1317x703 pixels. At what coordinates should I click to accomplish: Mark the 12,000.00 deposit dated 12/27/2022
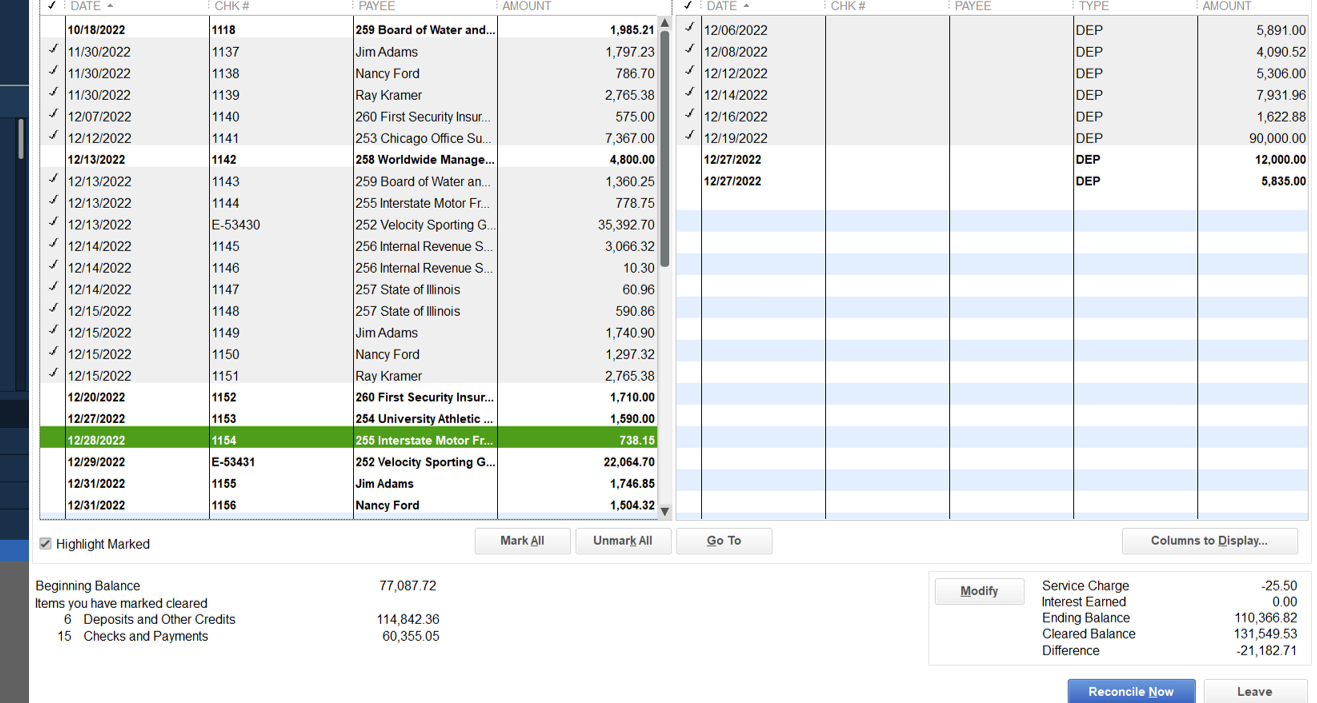pos(689,159)
